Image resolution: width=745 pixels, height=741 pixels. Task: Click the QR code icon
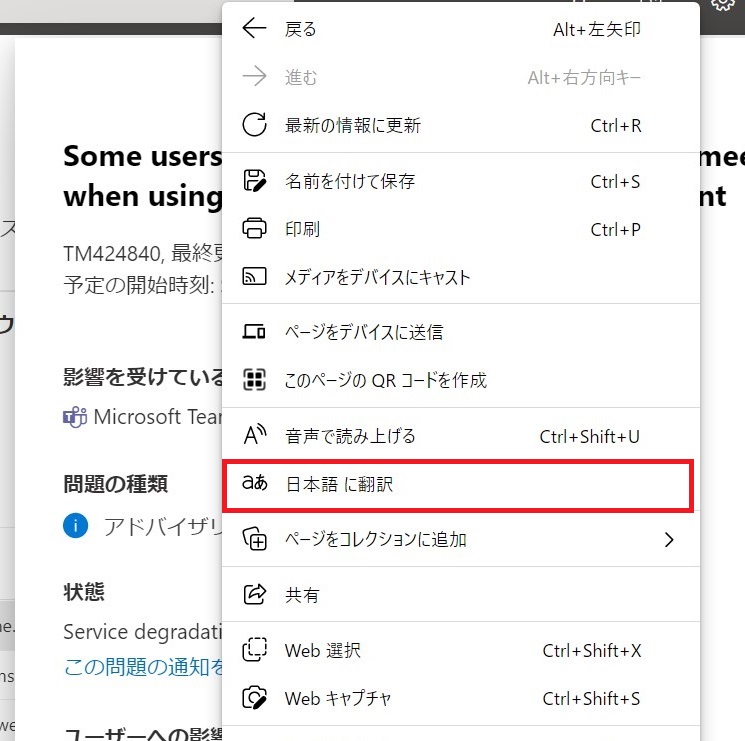click(255, 380)
